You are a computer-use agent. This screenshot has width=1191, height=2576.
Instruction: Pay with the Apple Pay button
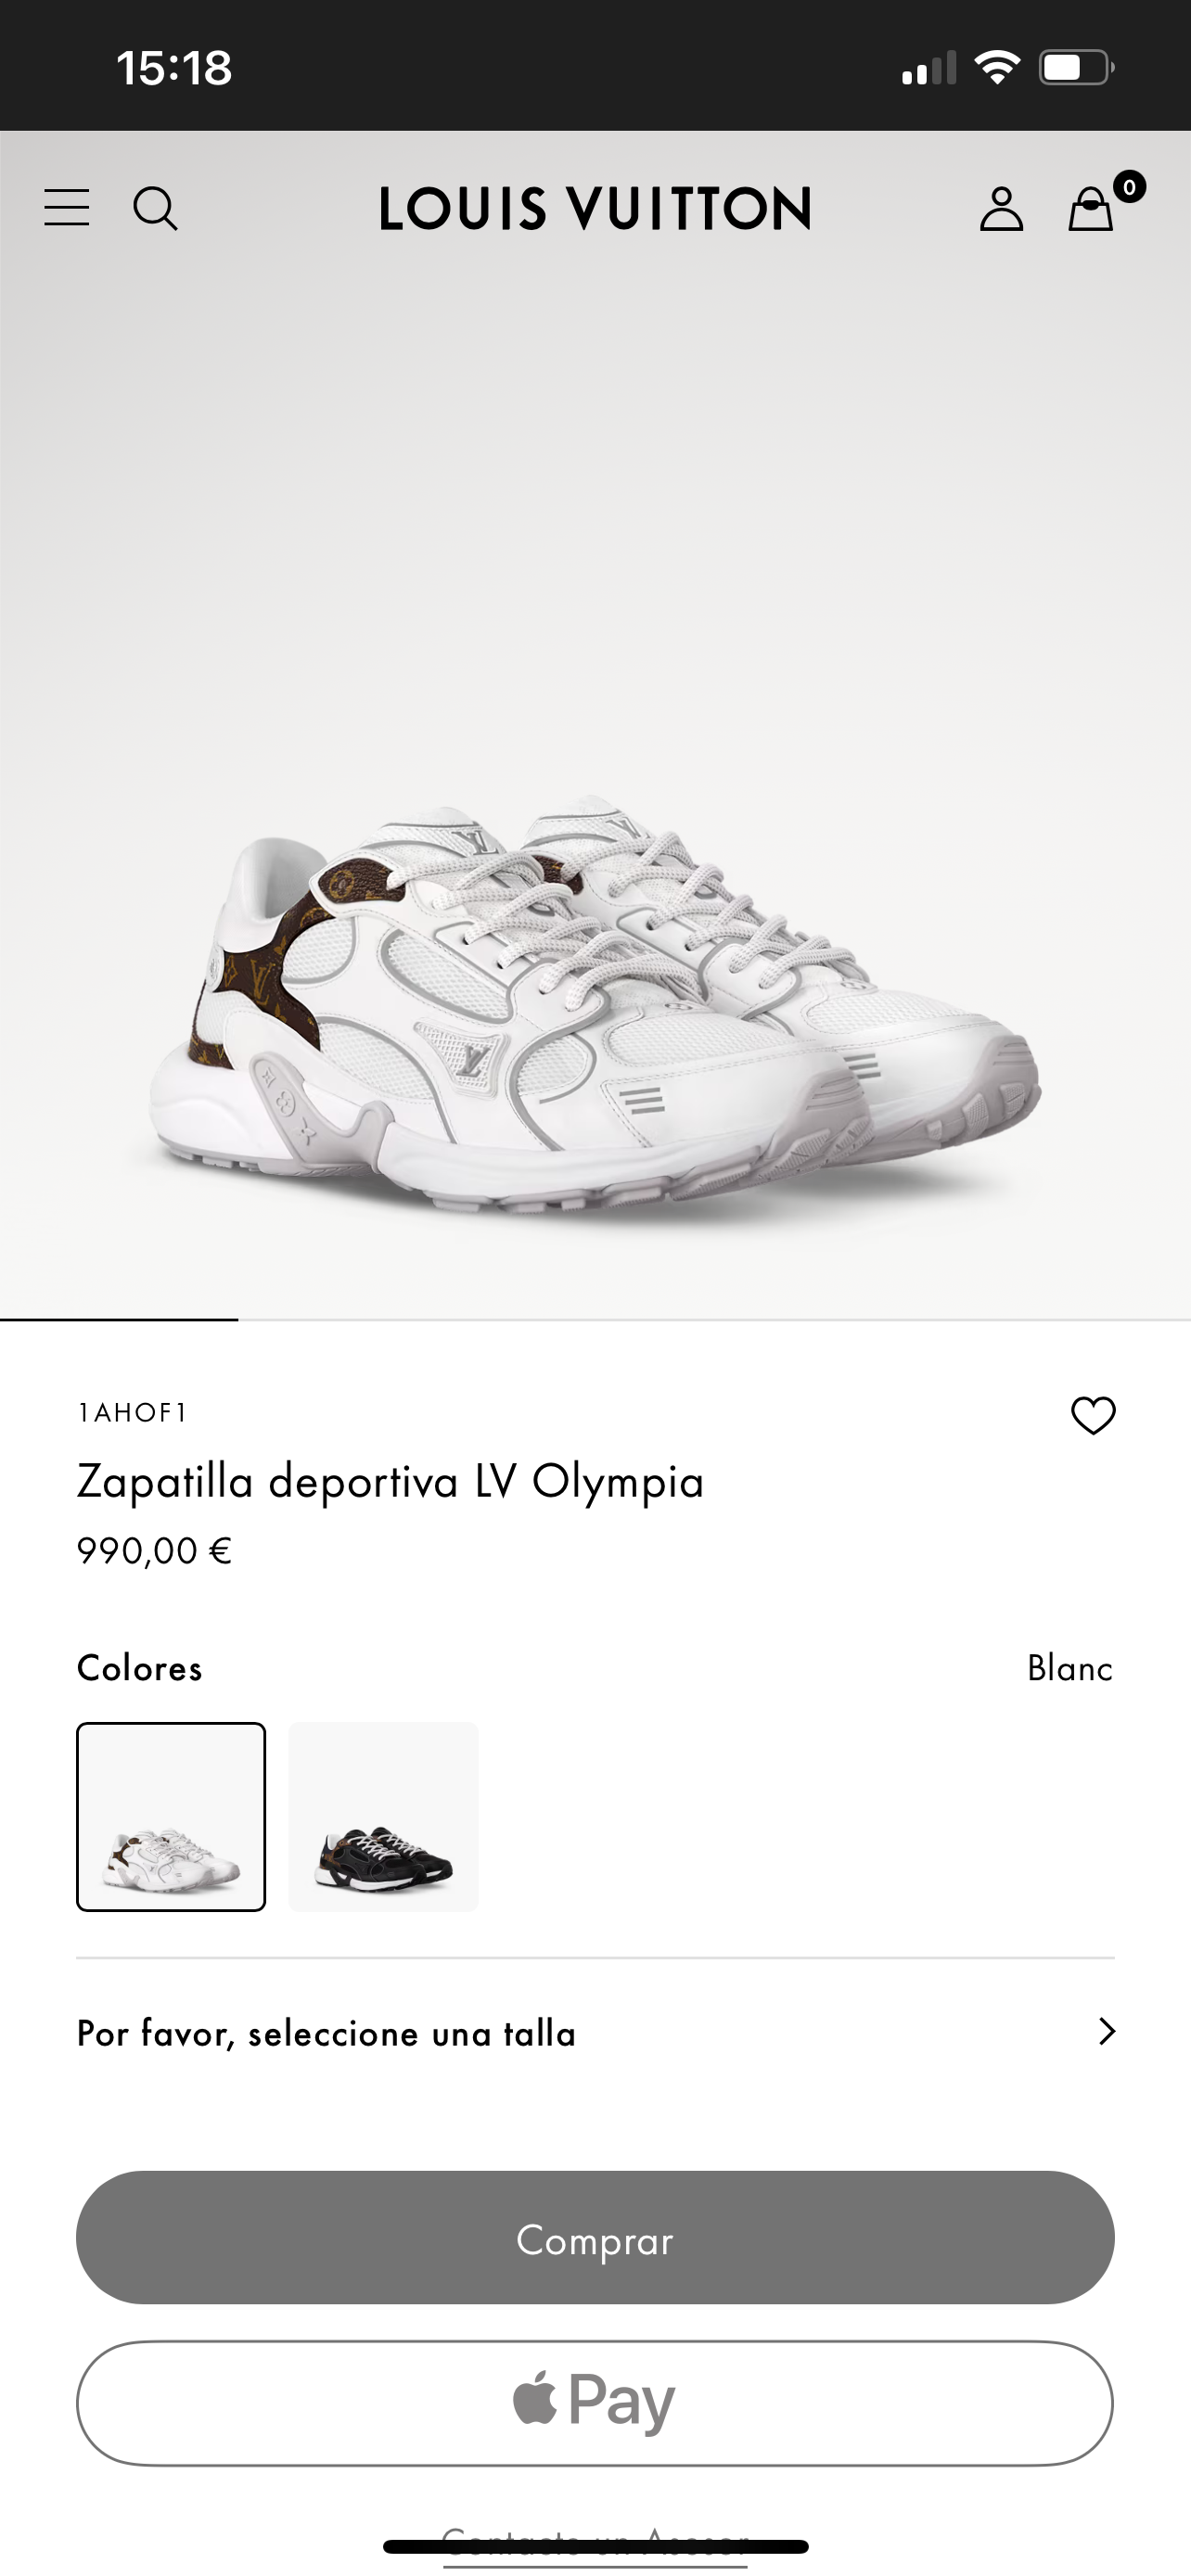(595, 2402)
